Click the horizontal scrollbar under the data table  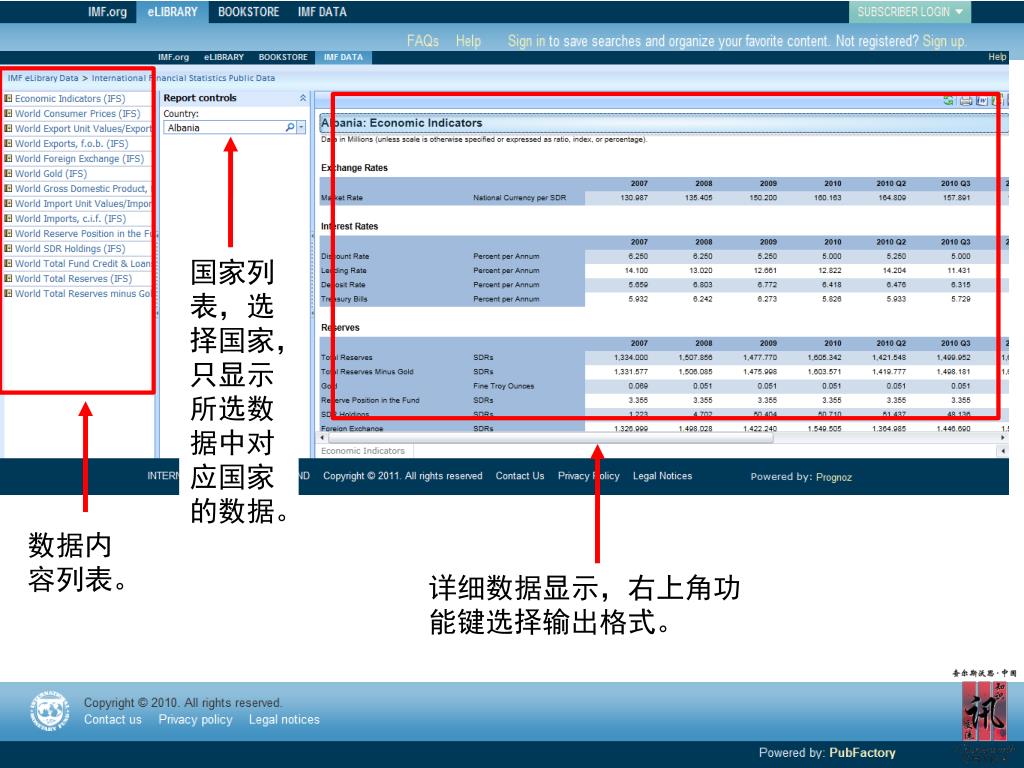coord(551,438)
